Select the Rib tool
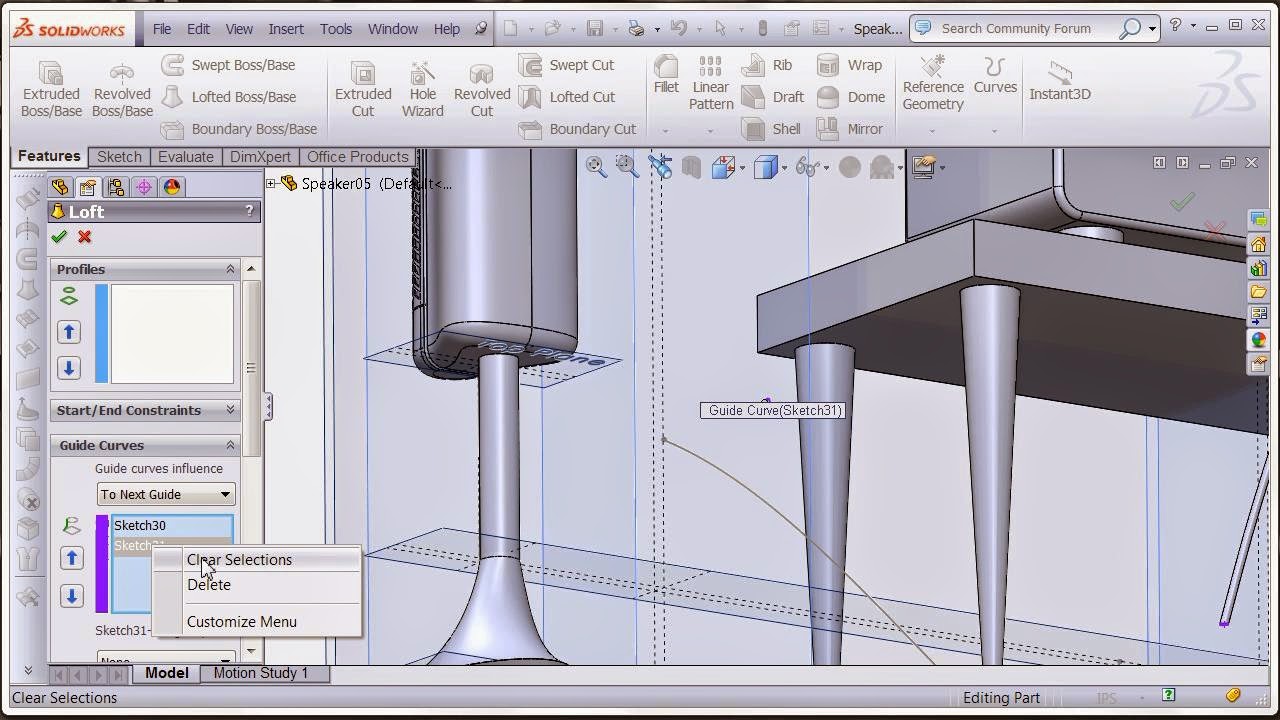This screenshot has width=1280, height=720. (x=767, y=65)
